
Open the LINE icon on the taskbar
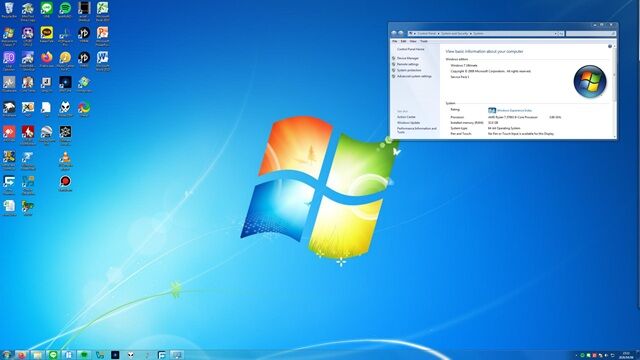53,355
